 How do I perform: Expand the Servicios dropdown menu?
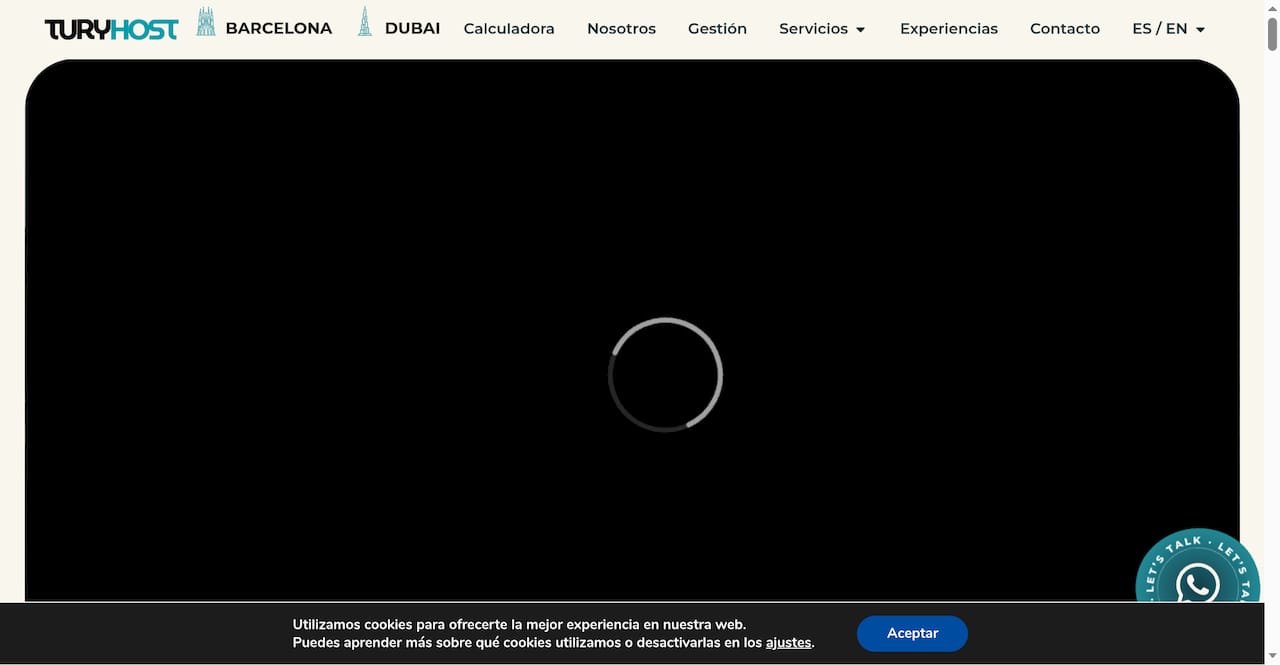point(822,29)
